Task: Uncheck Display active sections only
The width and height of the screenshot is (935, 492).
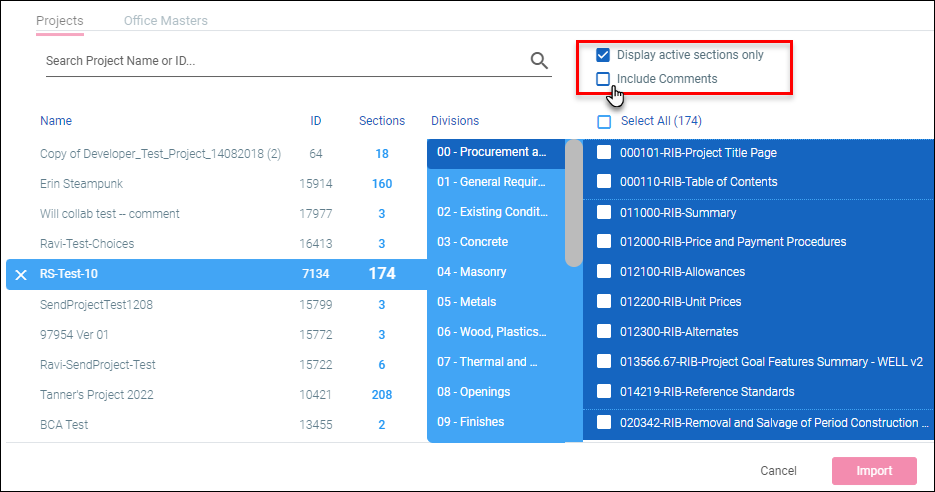Action: click(603, 55)
